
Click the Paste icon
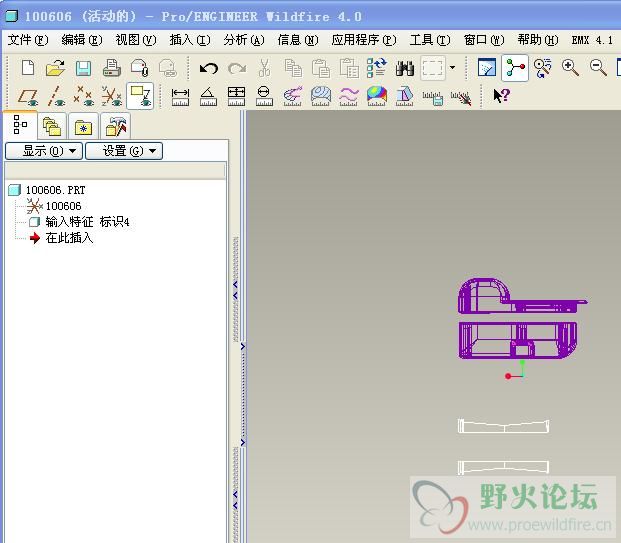pos(321,68)
